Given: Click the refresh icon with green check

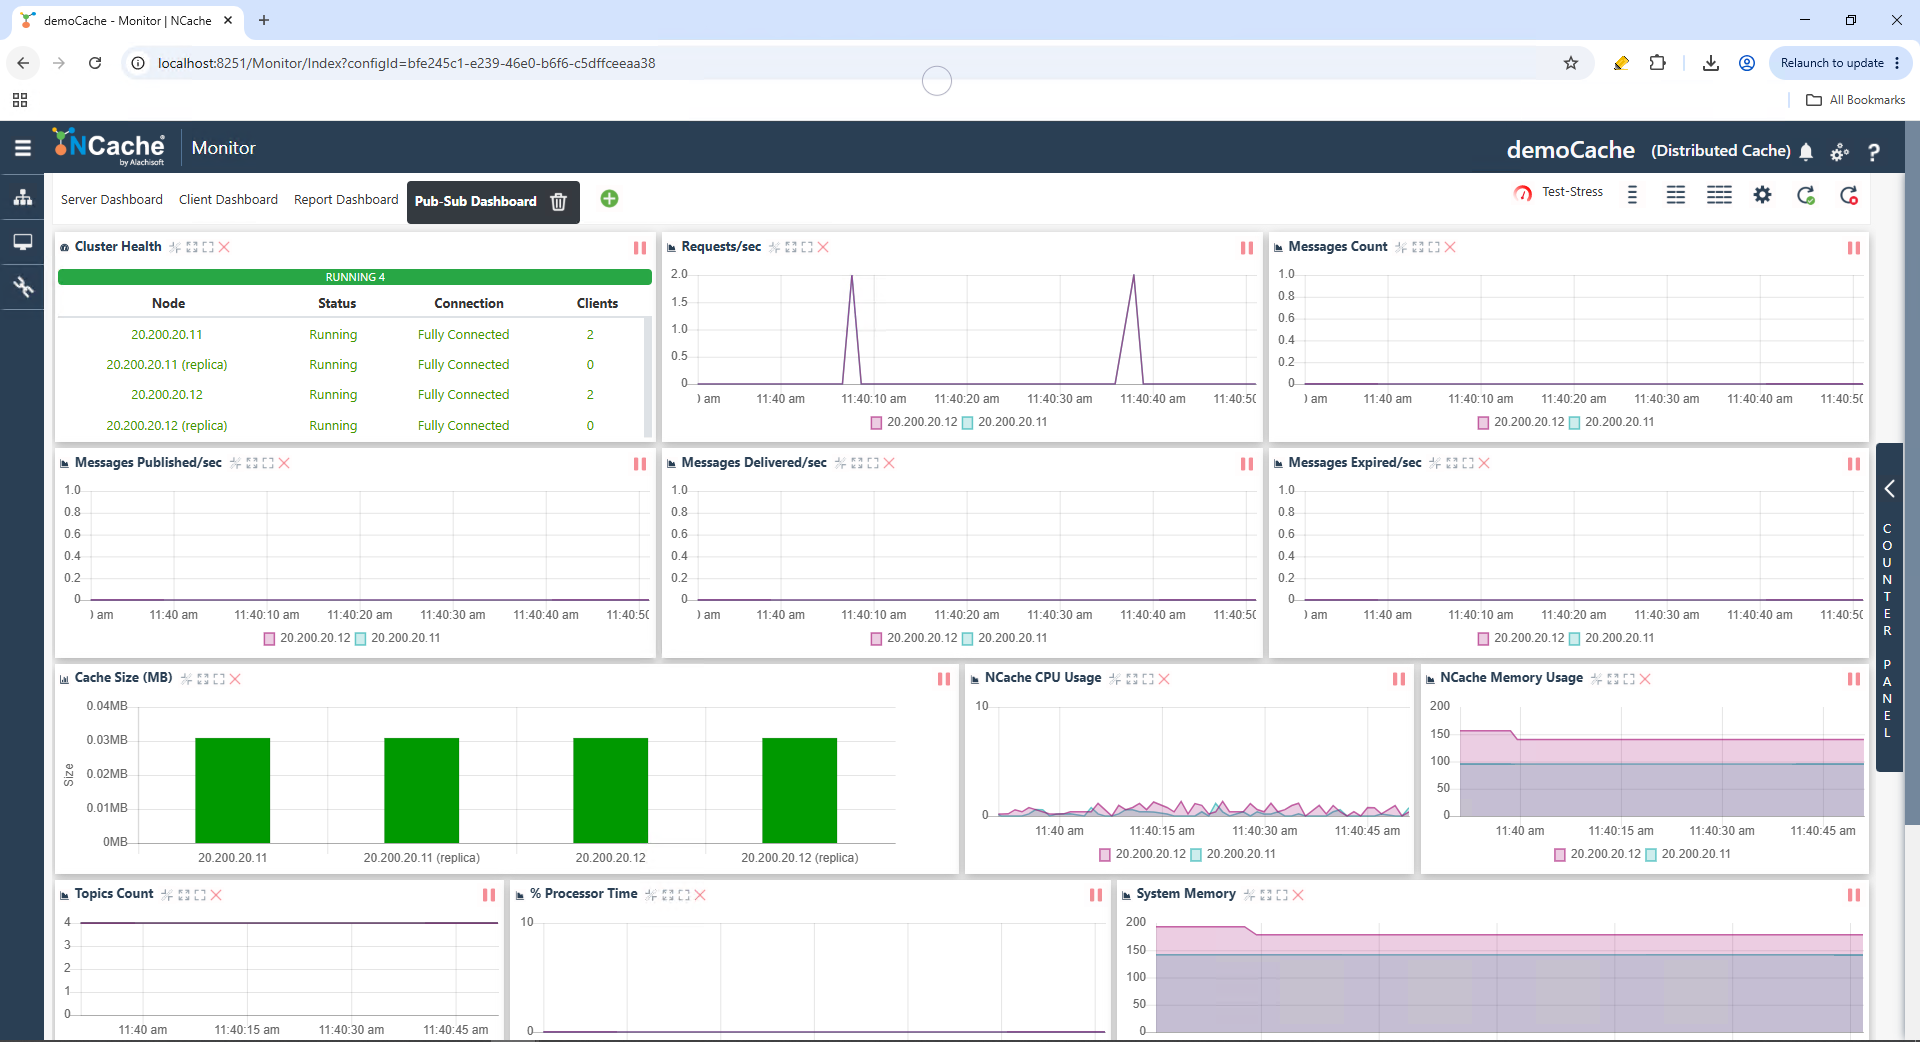Looking at the screenshot, I should pos(1806,195).
